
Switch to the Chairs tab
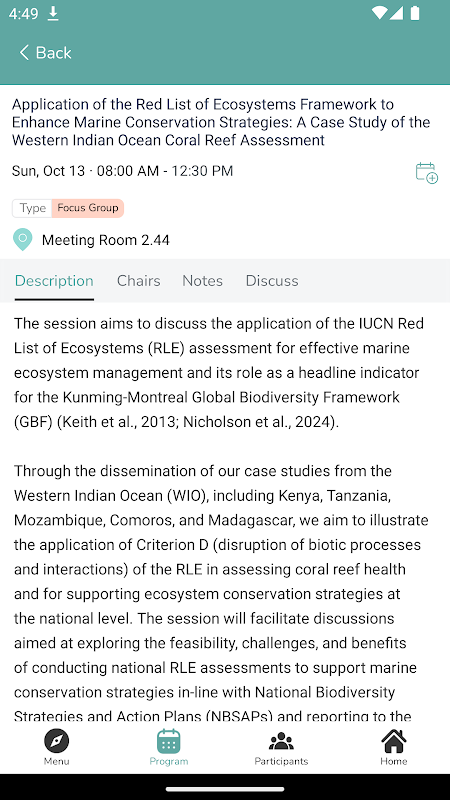[x=138, y=281]
